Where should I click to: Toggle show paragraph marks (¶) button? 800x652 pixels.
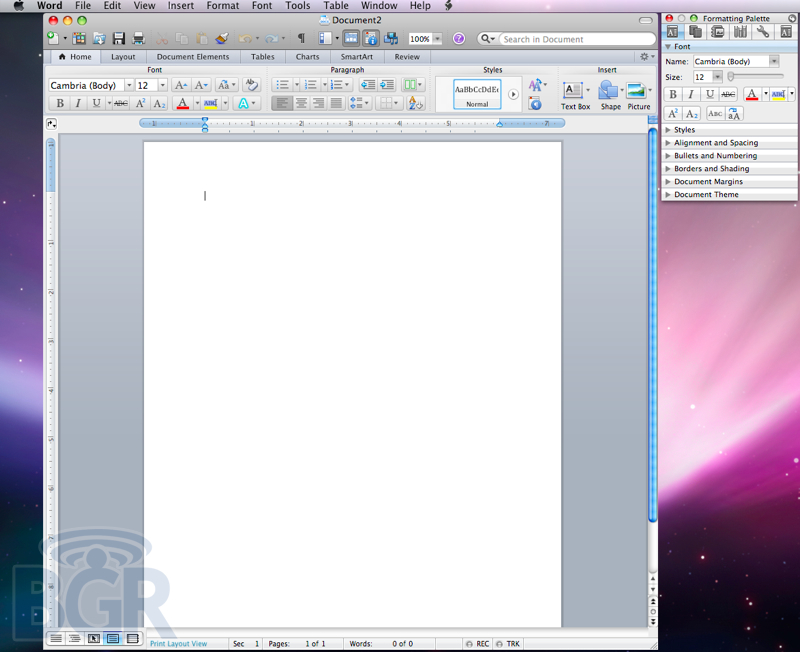[x=301, y=39]
